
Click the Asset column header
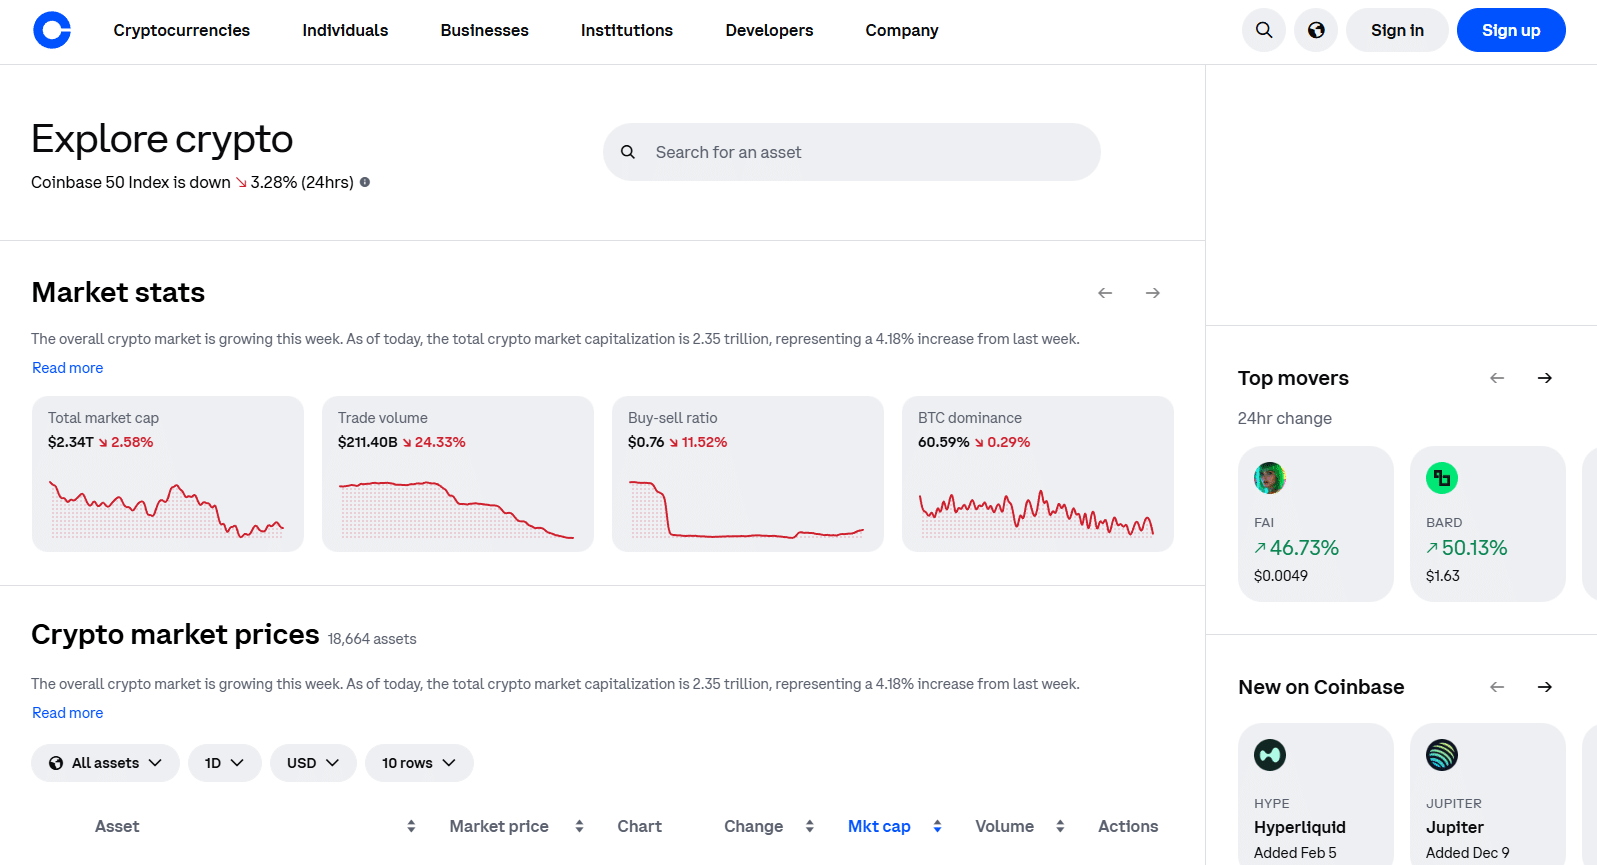coord(117,826)
